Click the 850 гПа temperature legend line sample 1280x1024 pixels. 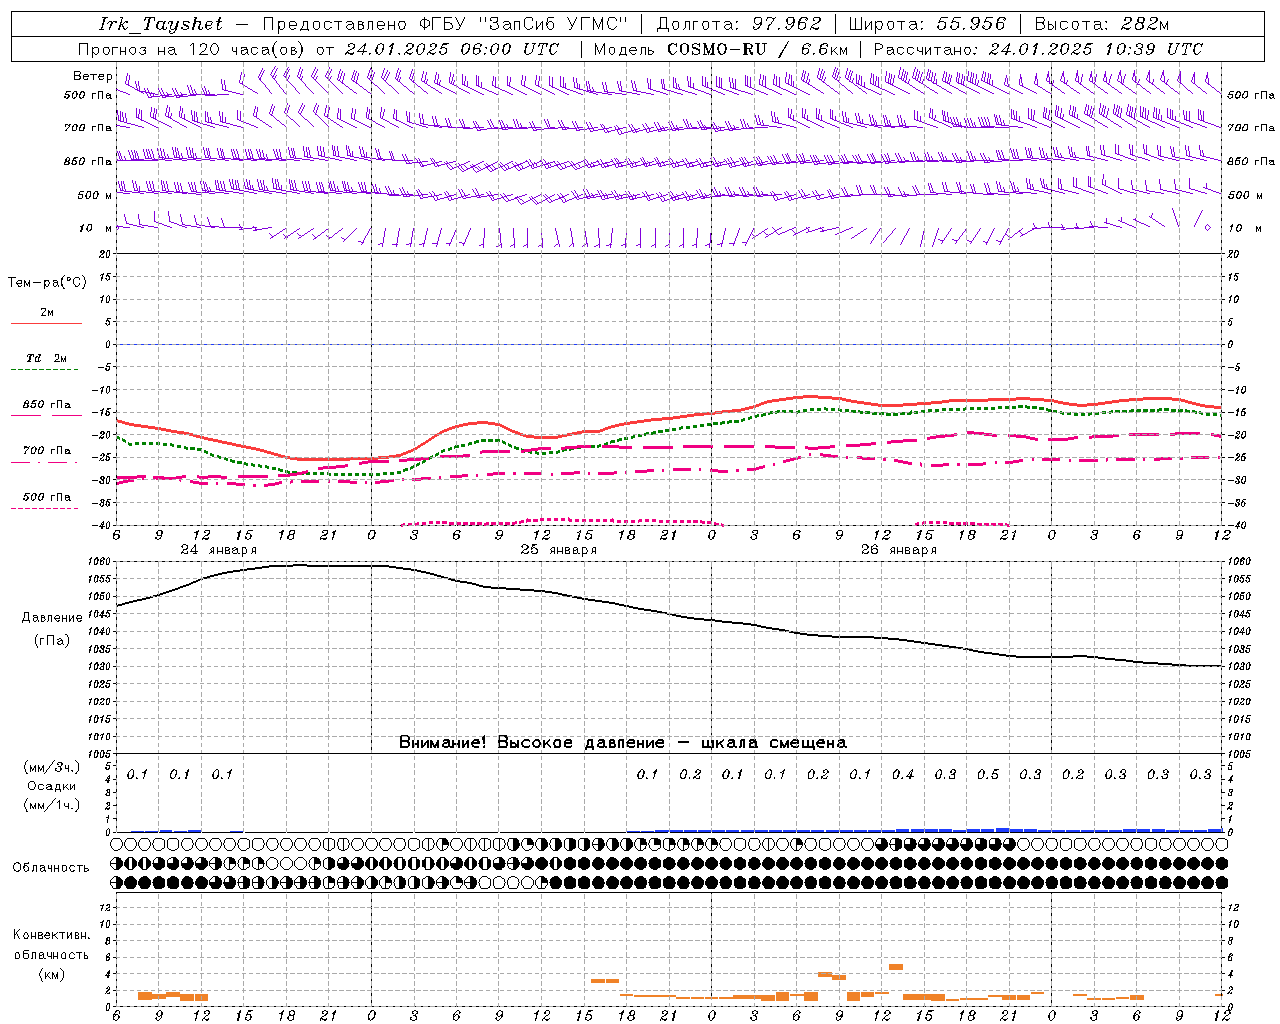coord(46,416)
